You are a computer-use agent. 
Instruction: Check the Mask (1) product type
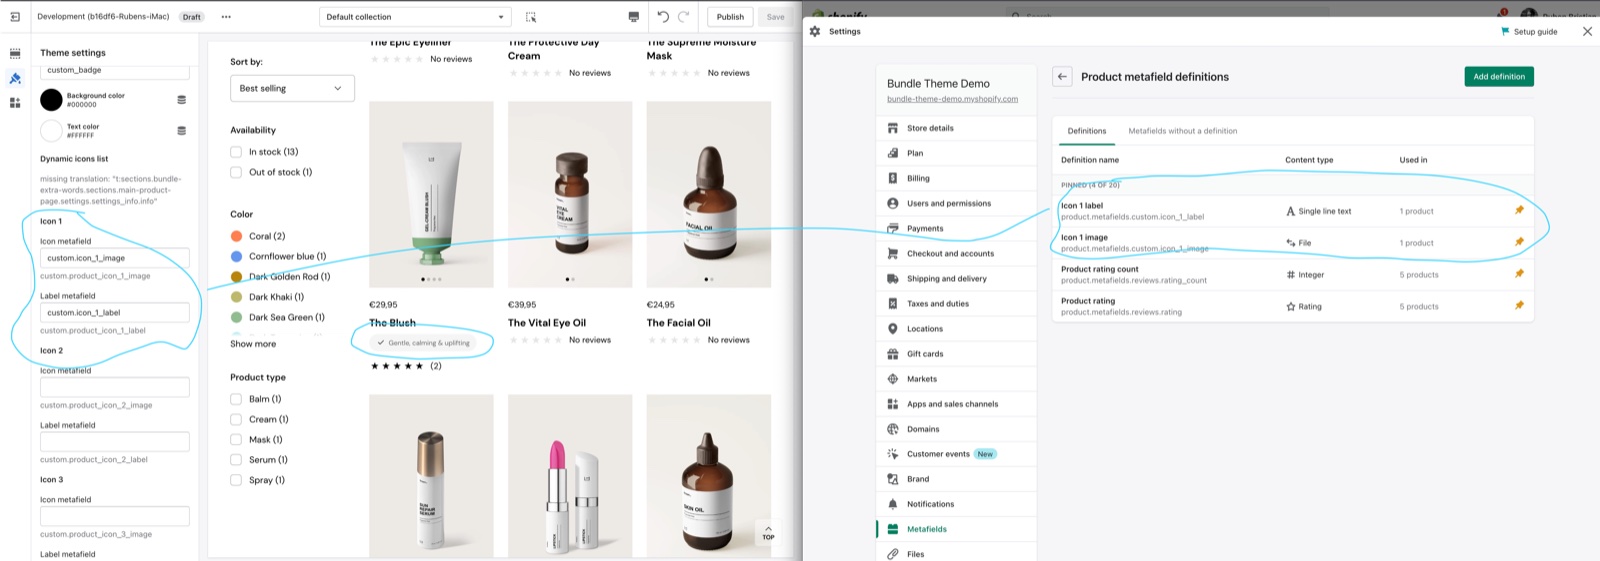236,439
